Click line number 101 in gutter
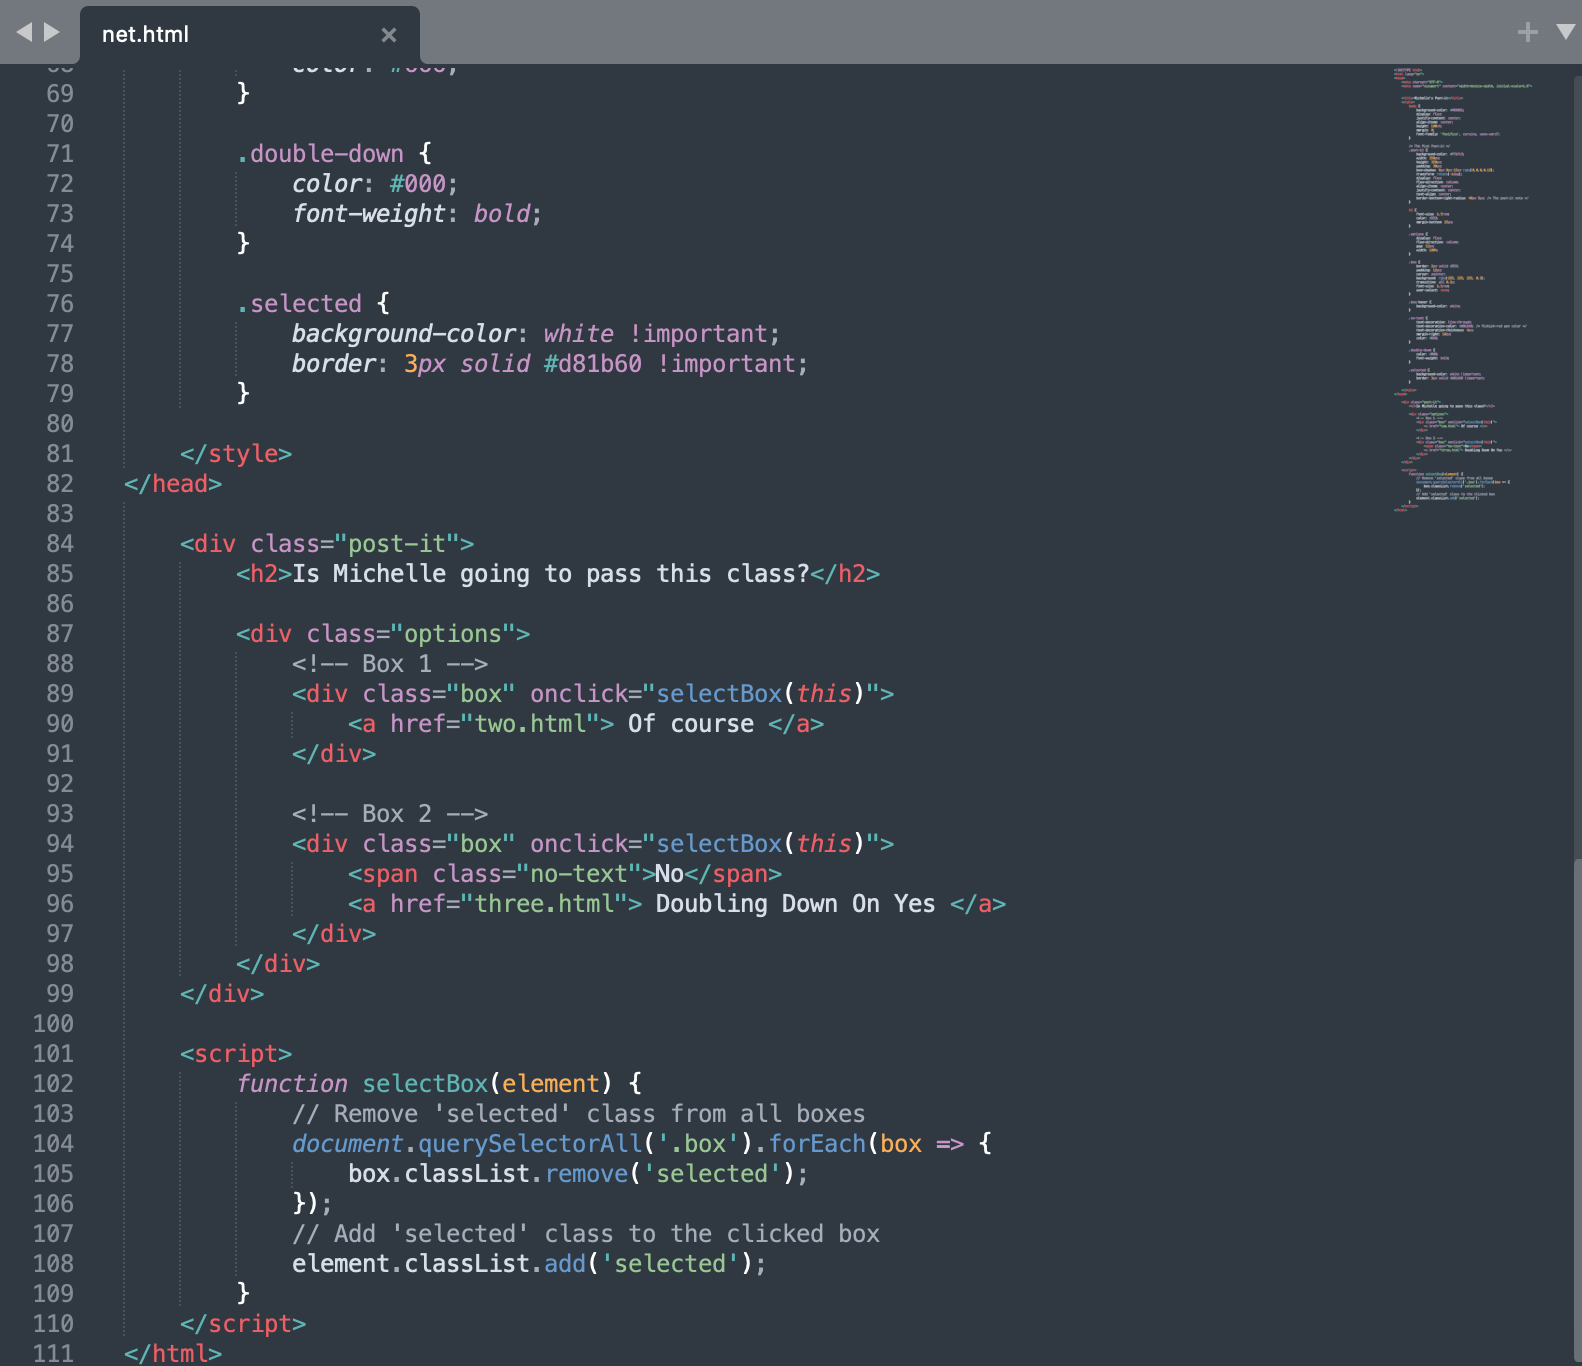This screenshot has width=1582, height=1366. coord(53,1054)
